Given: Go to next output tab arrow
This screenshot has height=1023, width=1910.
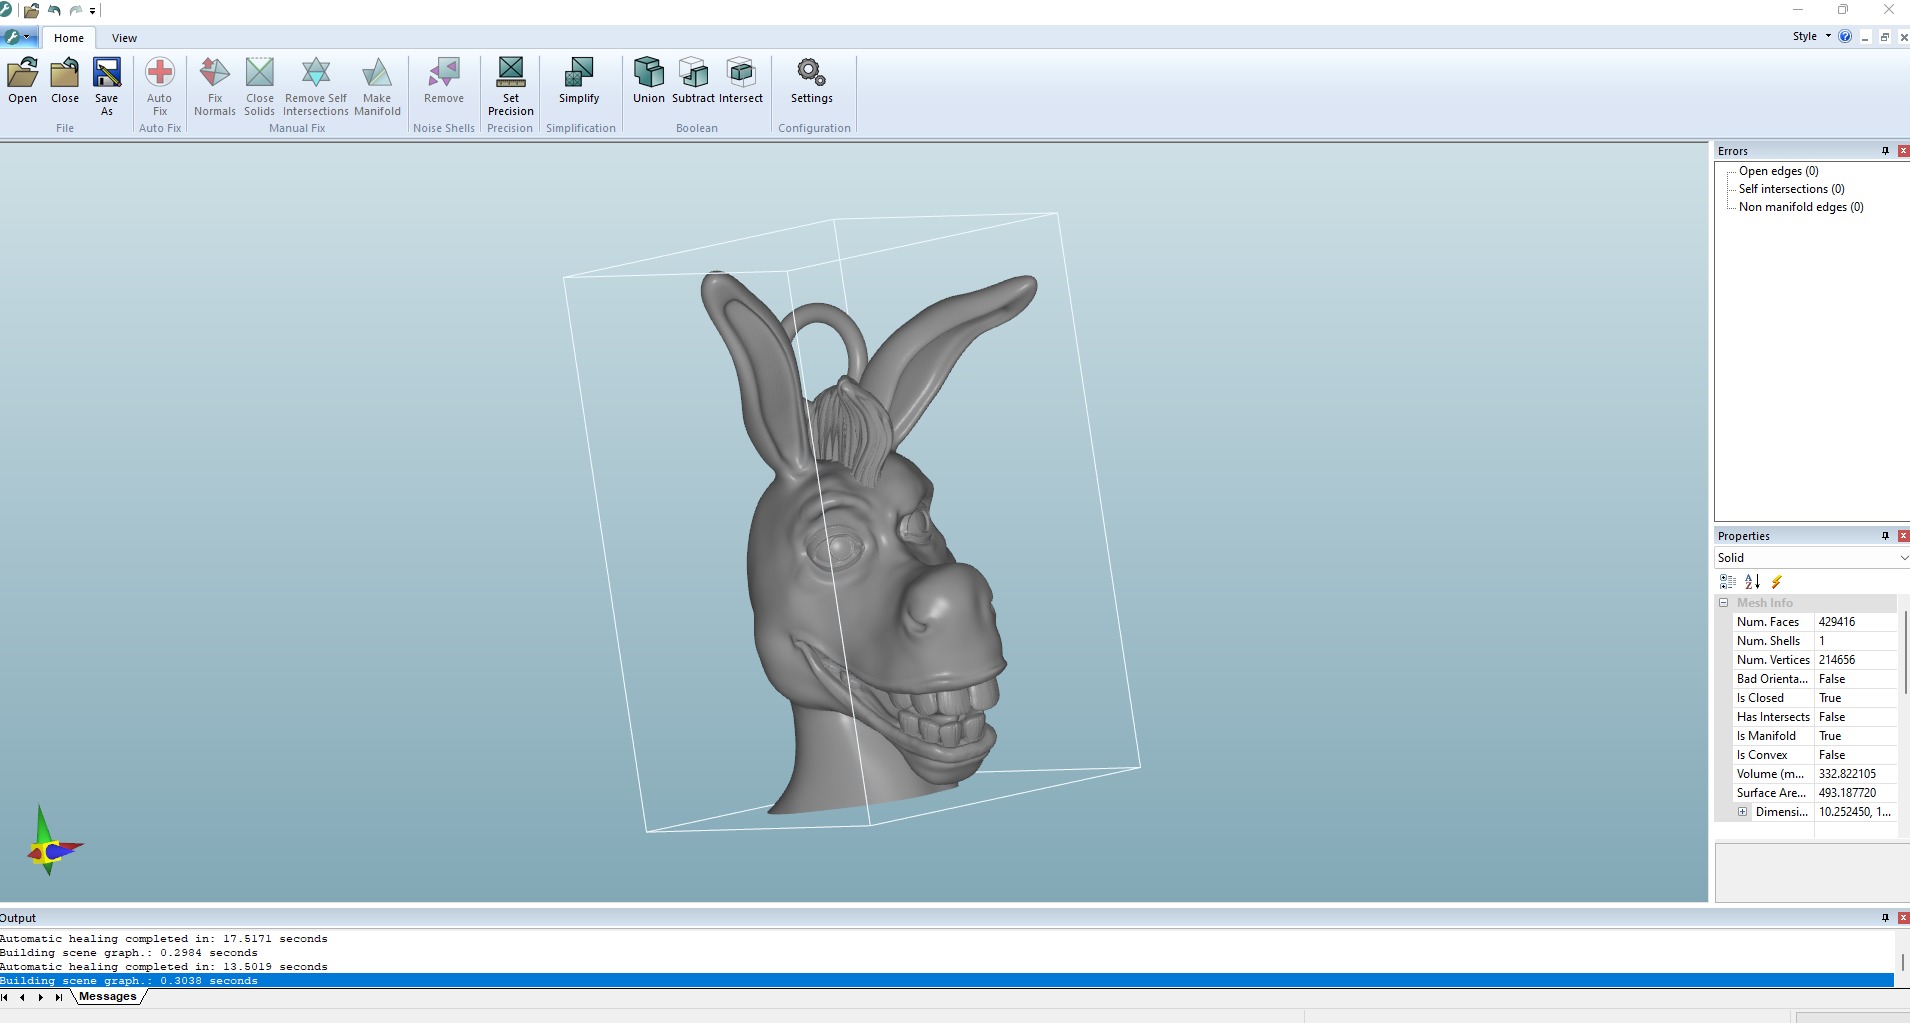Looking at the screenshot, I should 40,997.
